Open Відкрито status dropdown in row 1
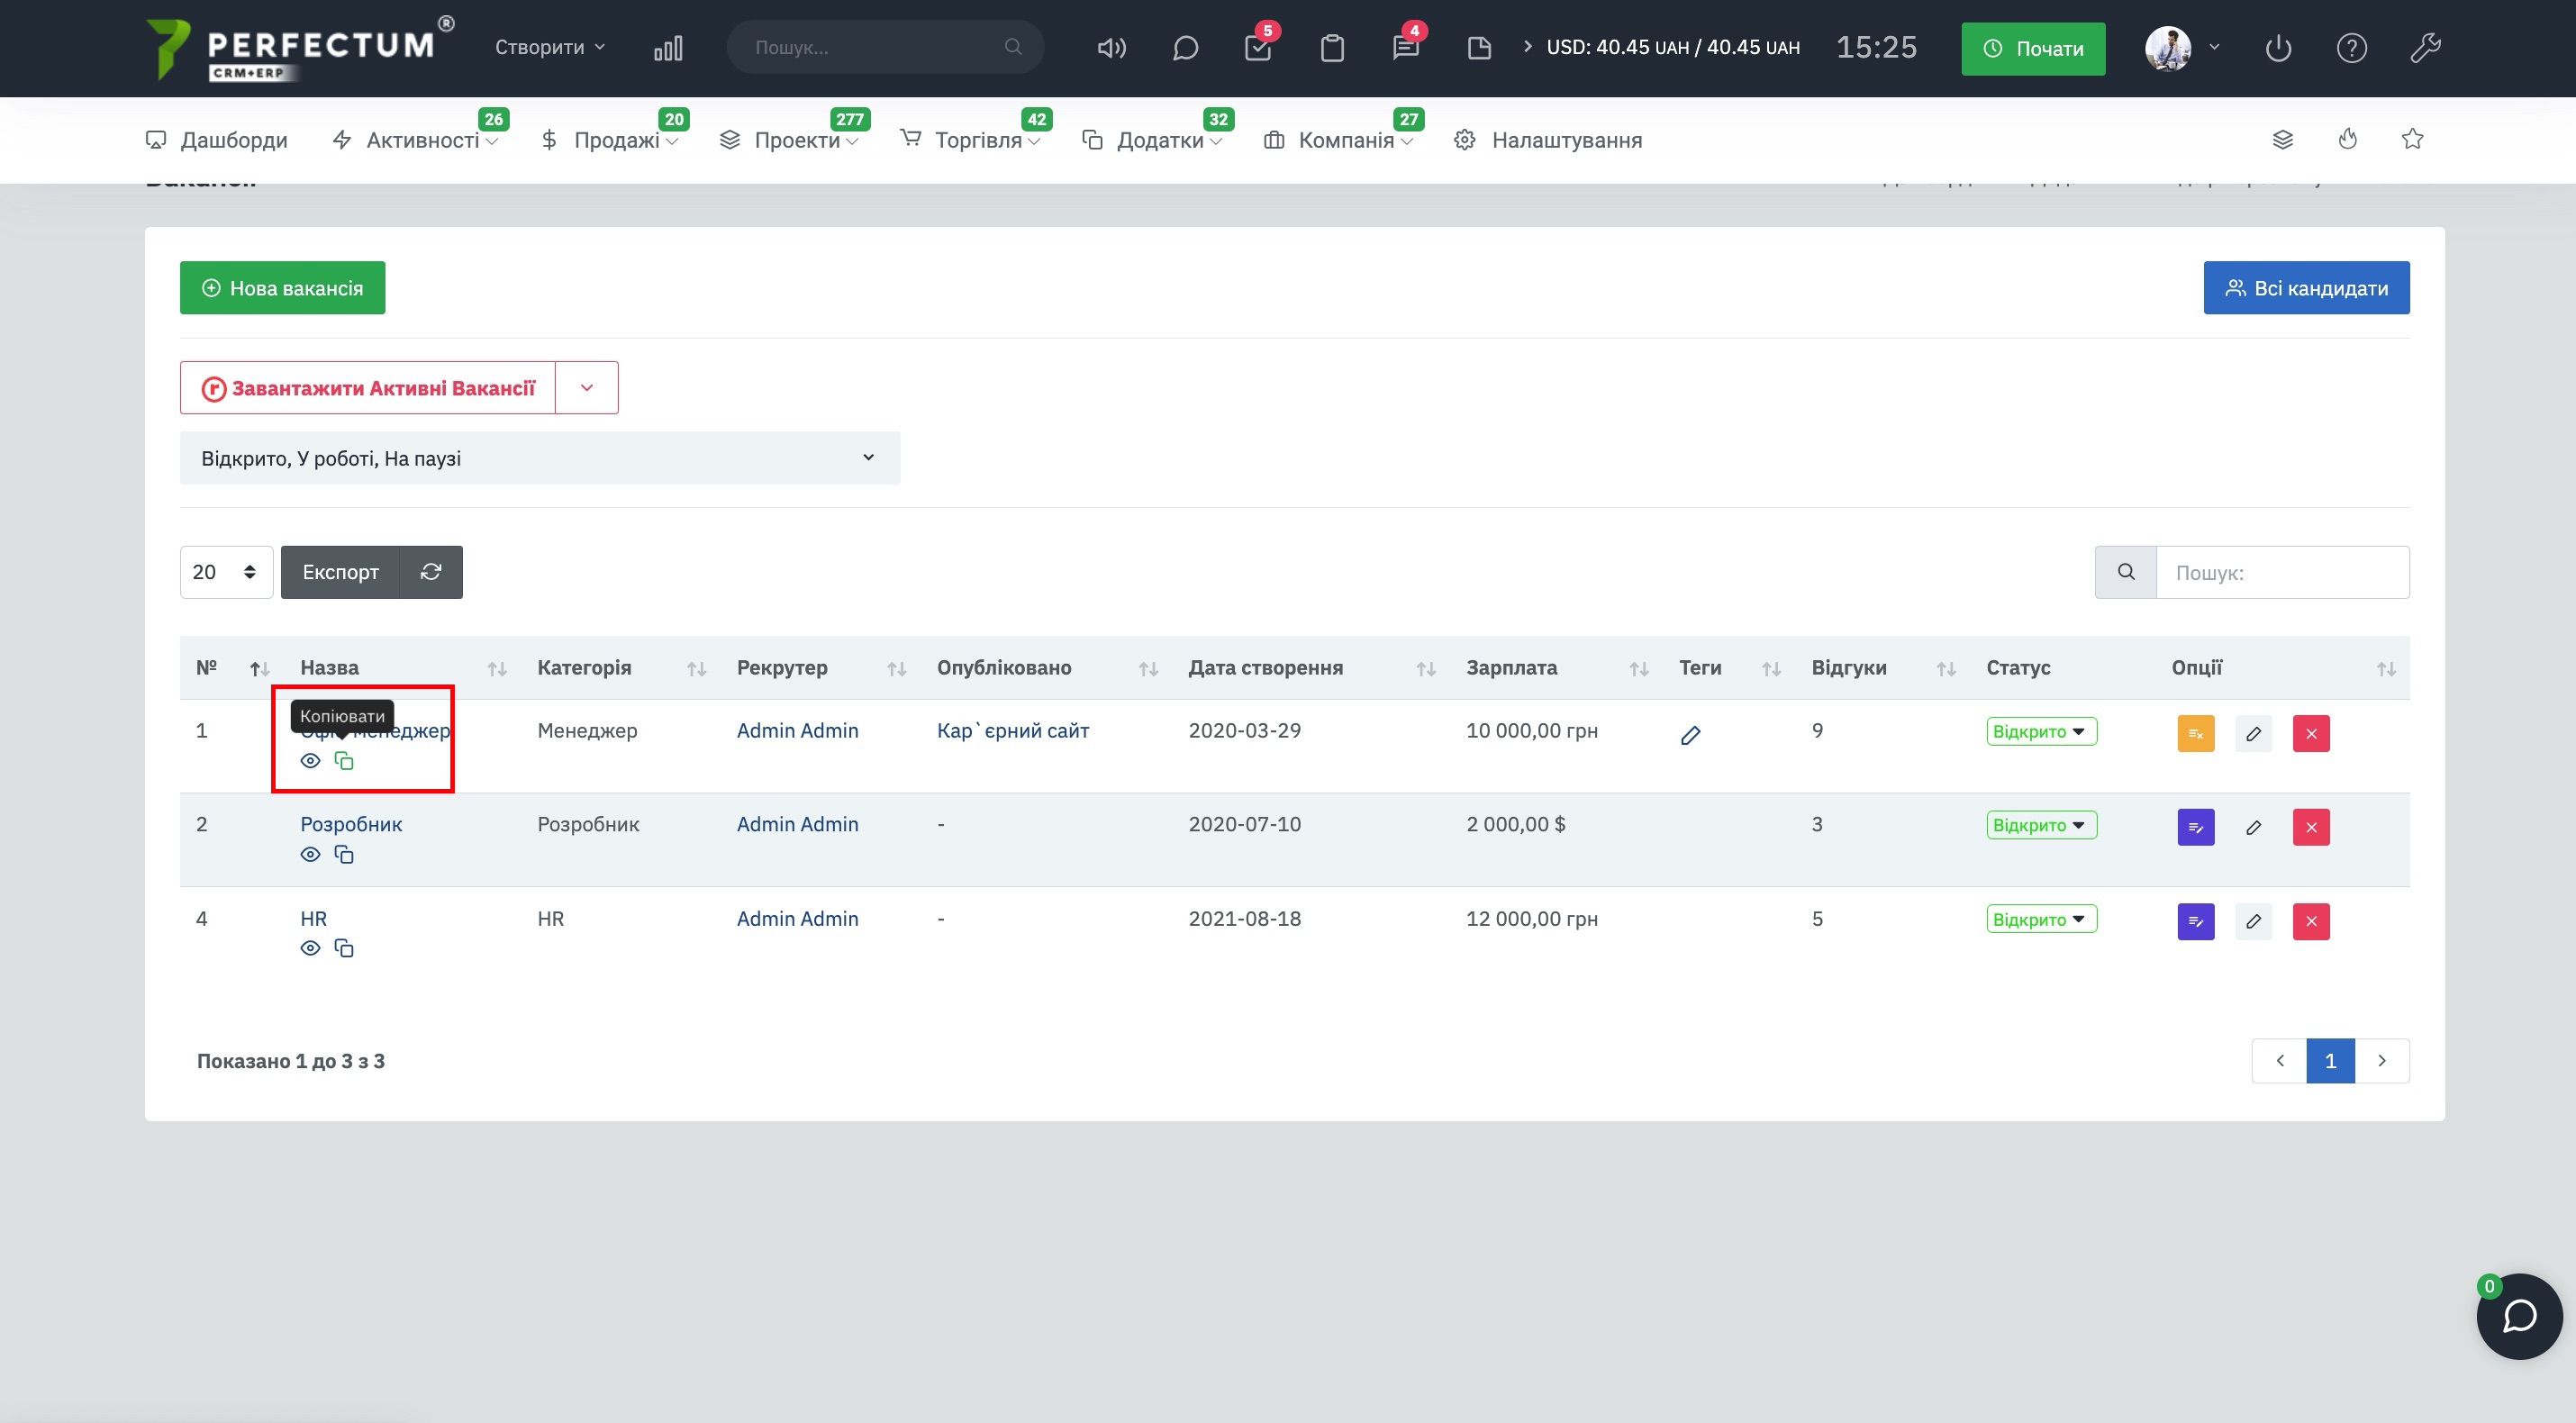The width and height of the screenshot is (2576, 1423). [2041, 731]
